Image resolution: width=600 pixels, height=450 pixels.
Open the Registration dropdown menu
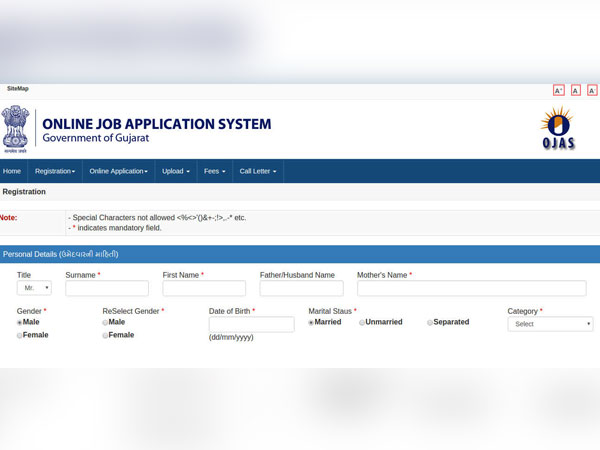click(55, 171)
